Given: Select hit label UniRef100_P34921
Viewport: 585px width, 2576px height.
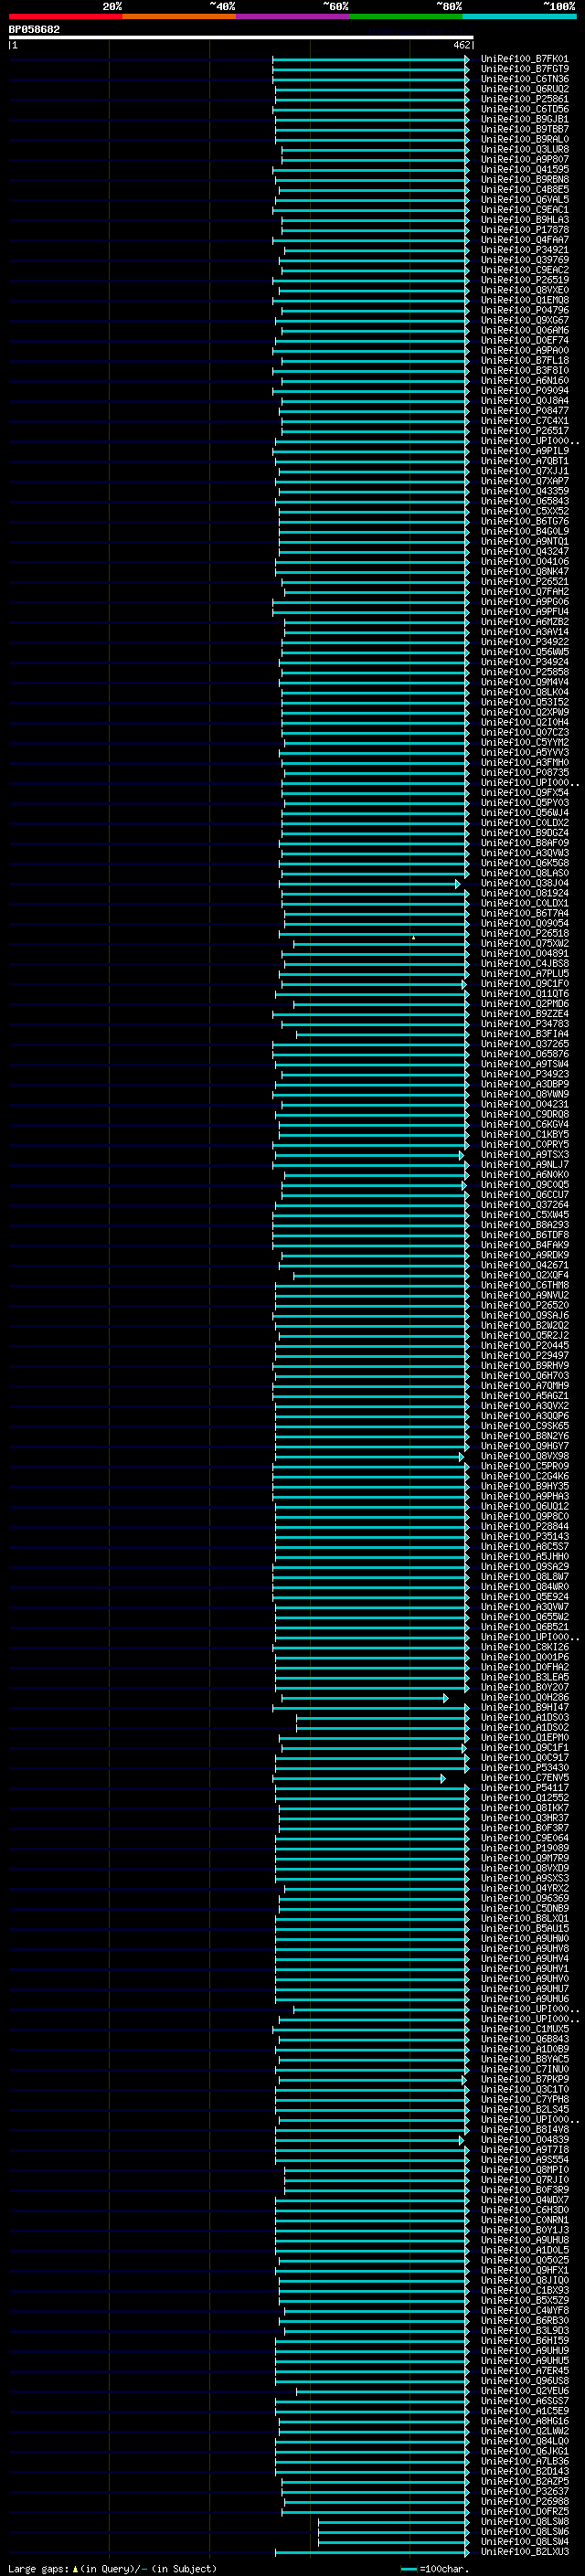Looking at the screenshot, I should tap(525, 250).
